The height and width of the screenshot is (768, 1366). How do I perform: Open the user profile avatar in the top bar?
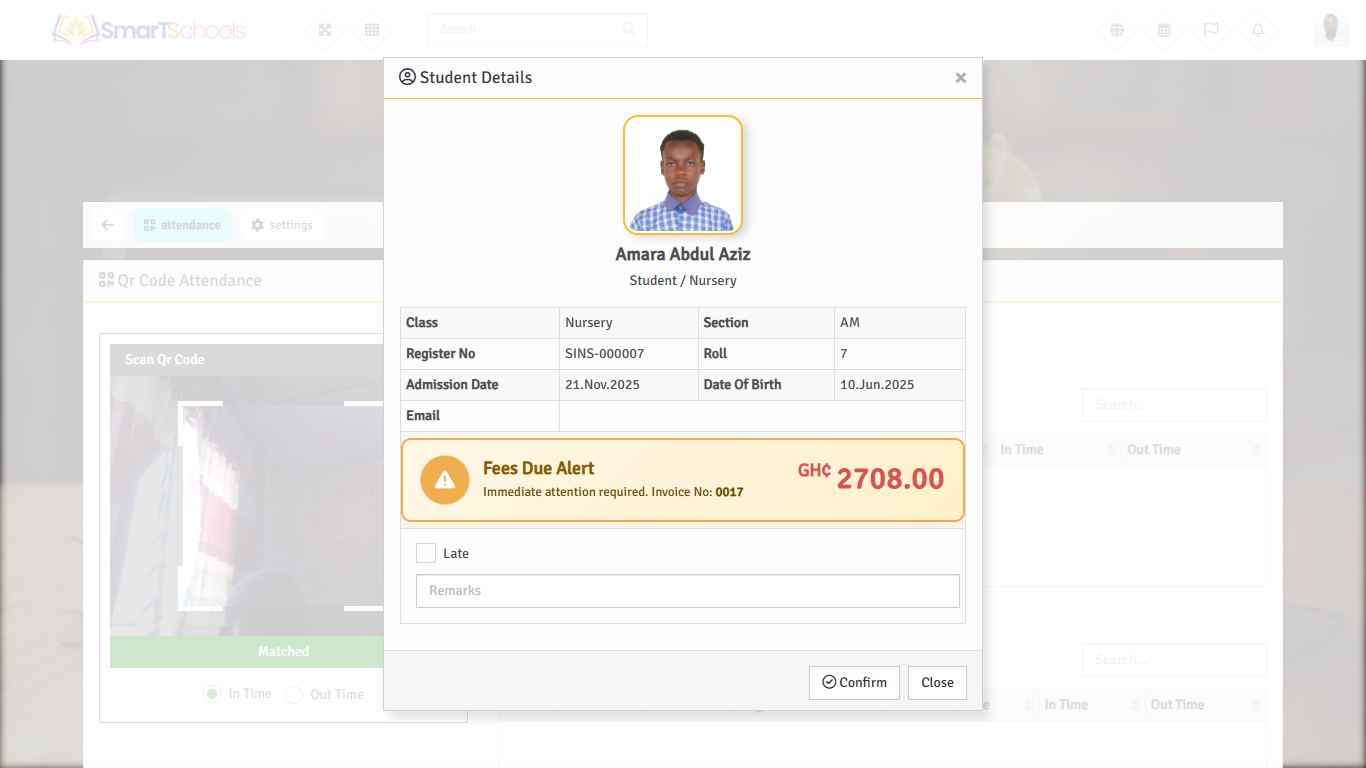coord(1331,29)
